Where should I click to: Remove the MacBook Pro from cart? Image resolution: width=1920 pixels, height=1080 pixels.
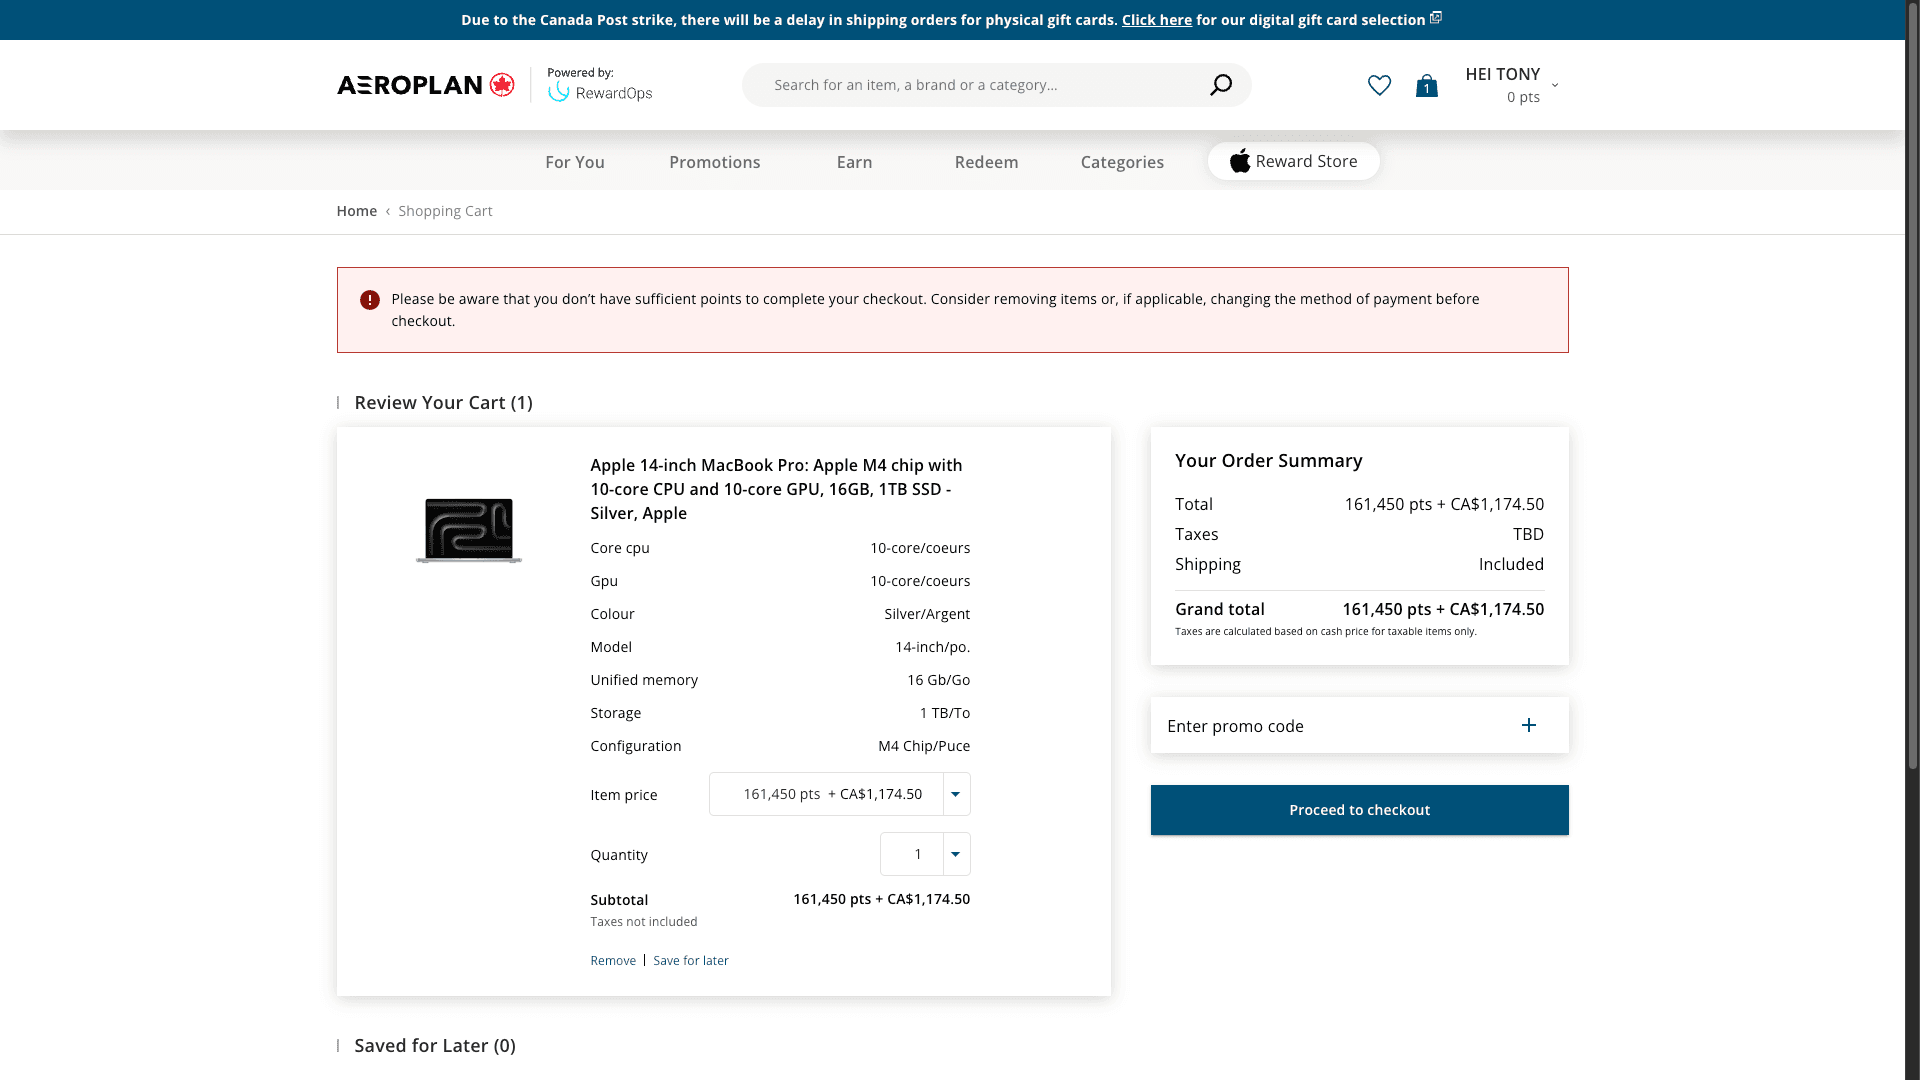pos(613,960)
